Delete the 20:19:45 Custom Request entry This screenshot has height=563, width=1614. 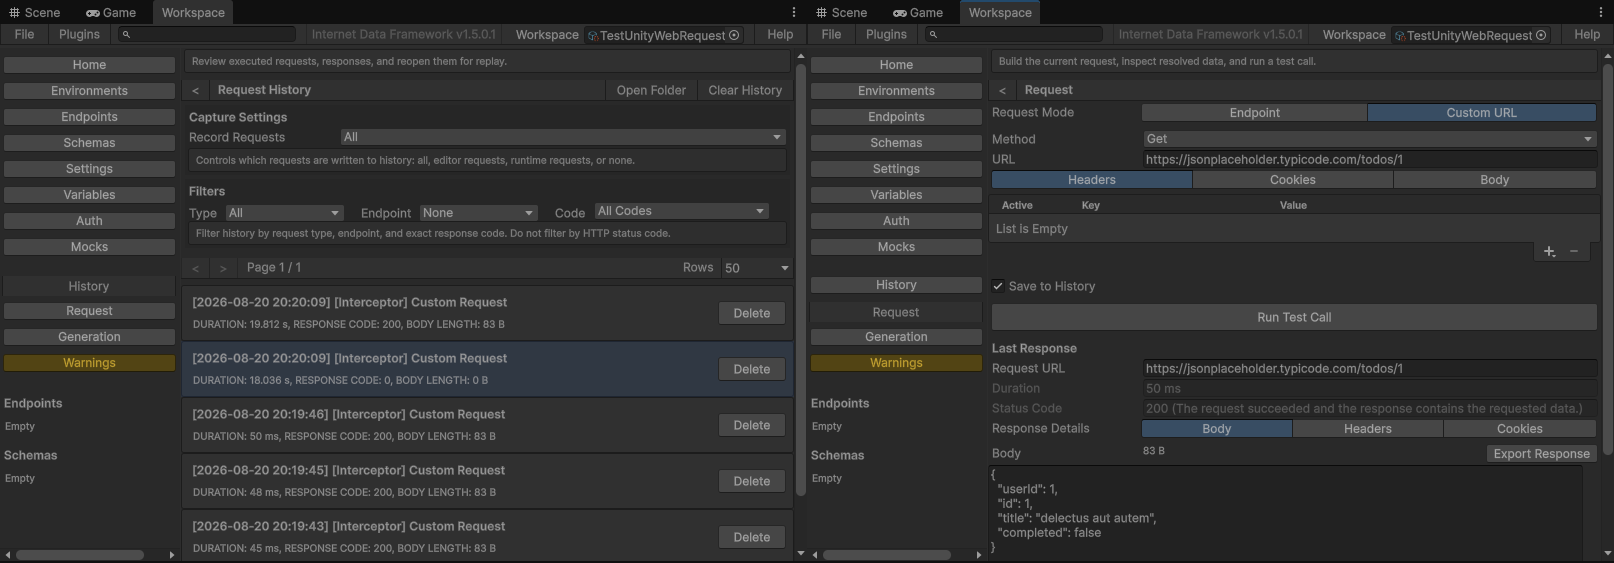[x=752, y=481]
